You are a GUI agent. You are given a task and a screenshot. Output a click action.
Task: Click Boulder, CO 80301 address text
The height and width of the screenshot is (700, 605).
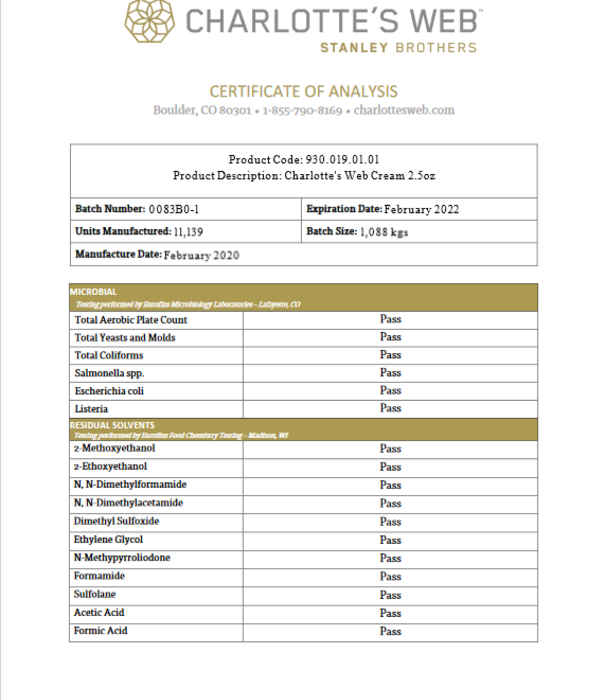(202, 110)
